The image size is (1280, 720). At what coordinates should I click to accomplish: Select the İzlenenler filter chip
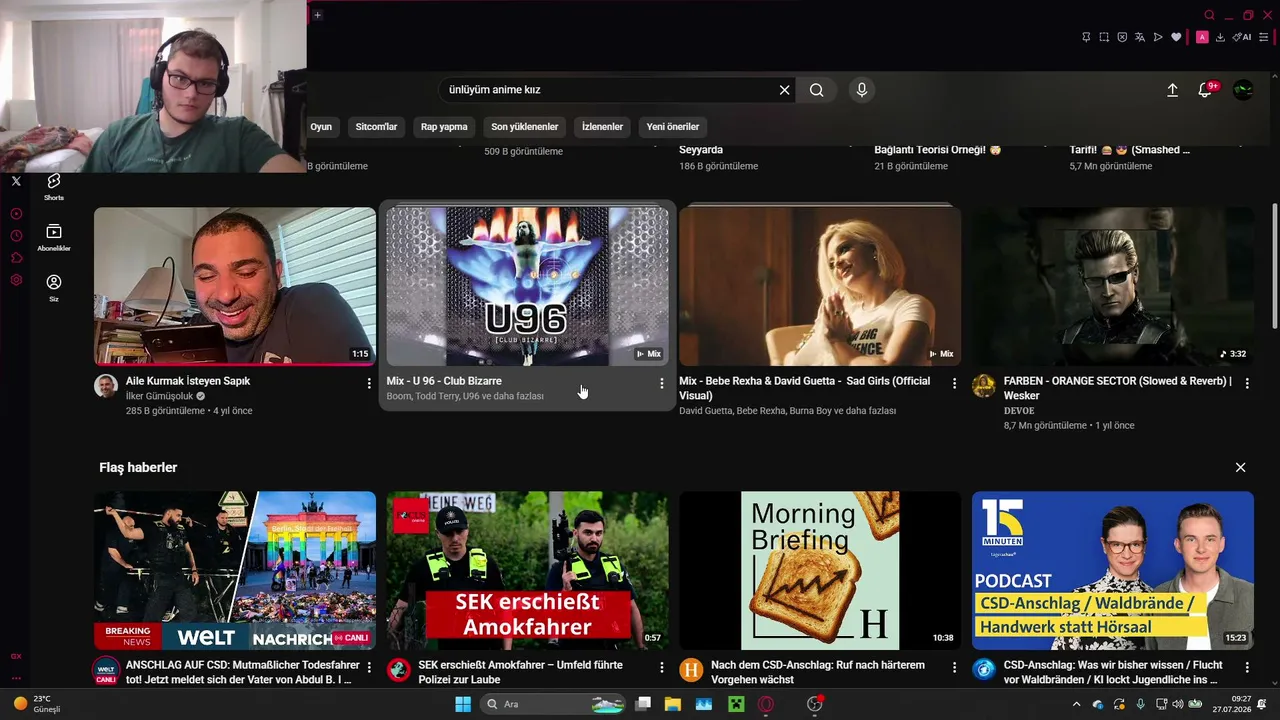pyautogui.click(x=602, y=127)
